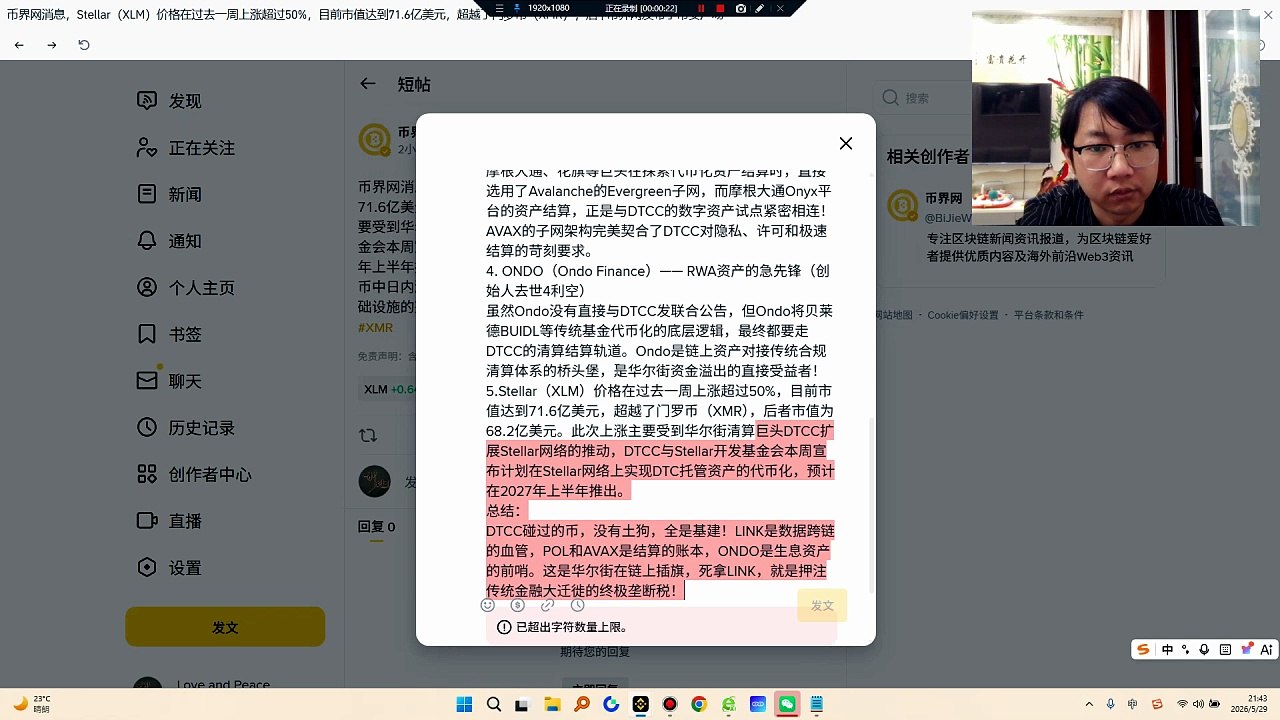Stop the screen recording

click(720, 8)
